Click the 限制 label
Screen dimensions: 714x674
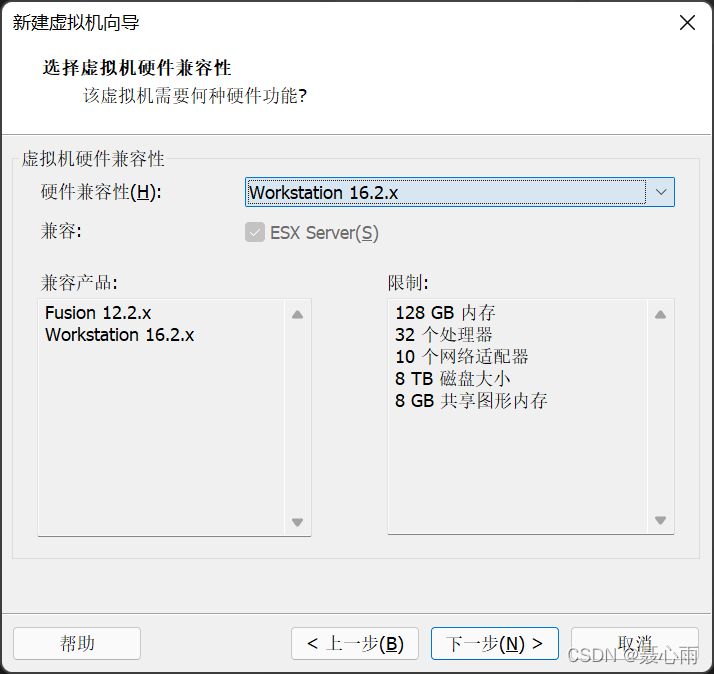pyautogui.click(x=408, y=283)
